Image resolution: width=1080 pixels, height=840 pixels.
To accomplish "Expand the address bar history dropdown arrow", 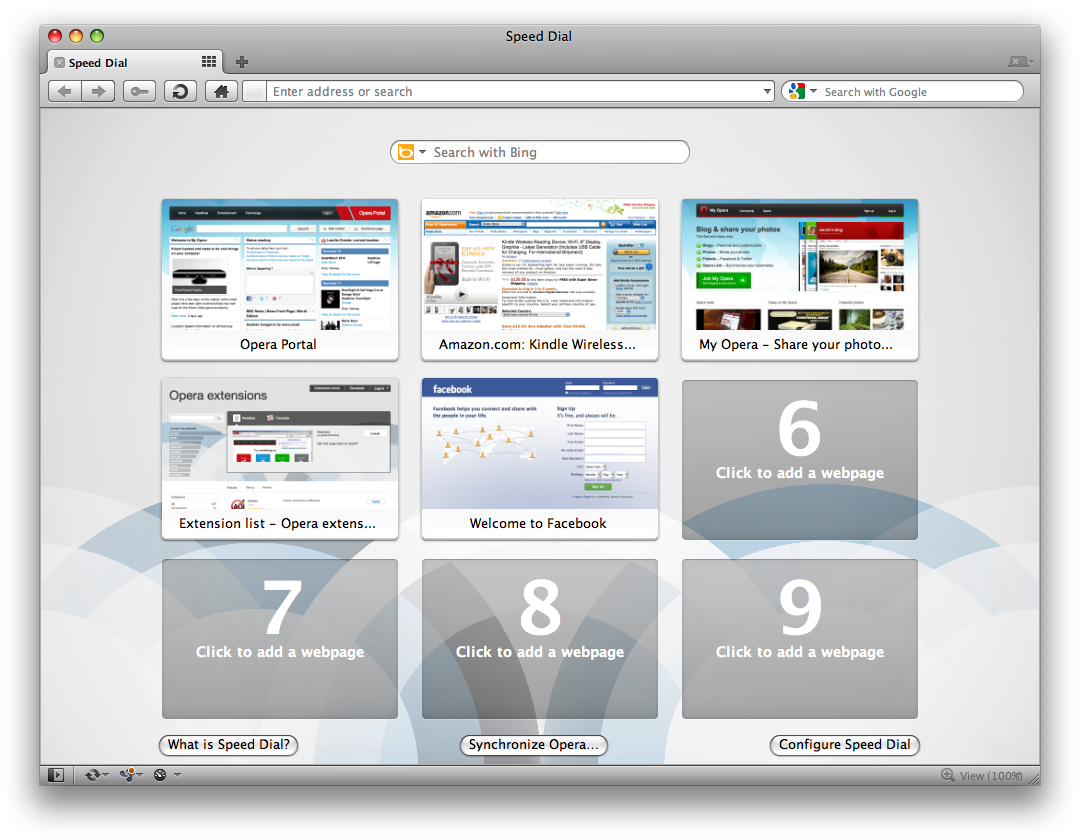I will [x=767, y=92].
